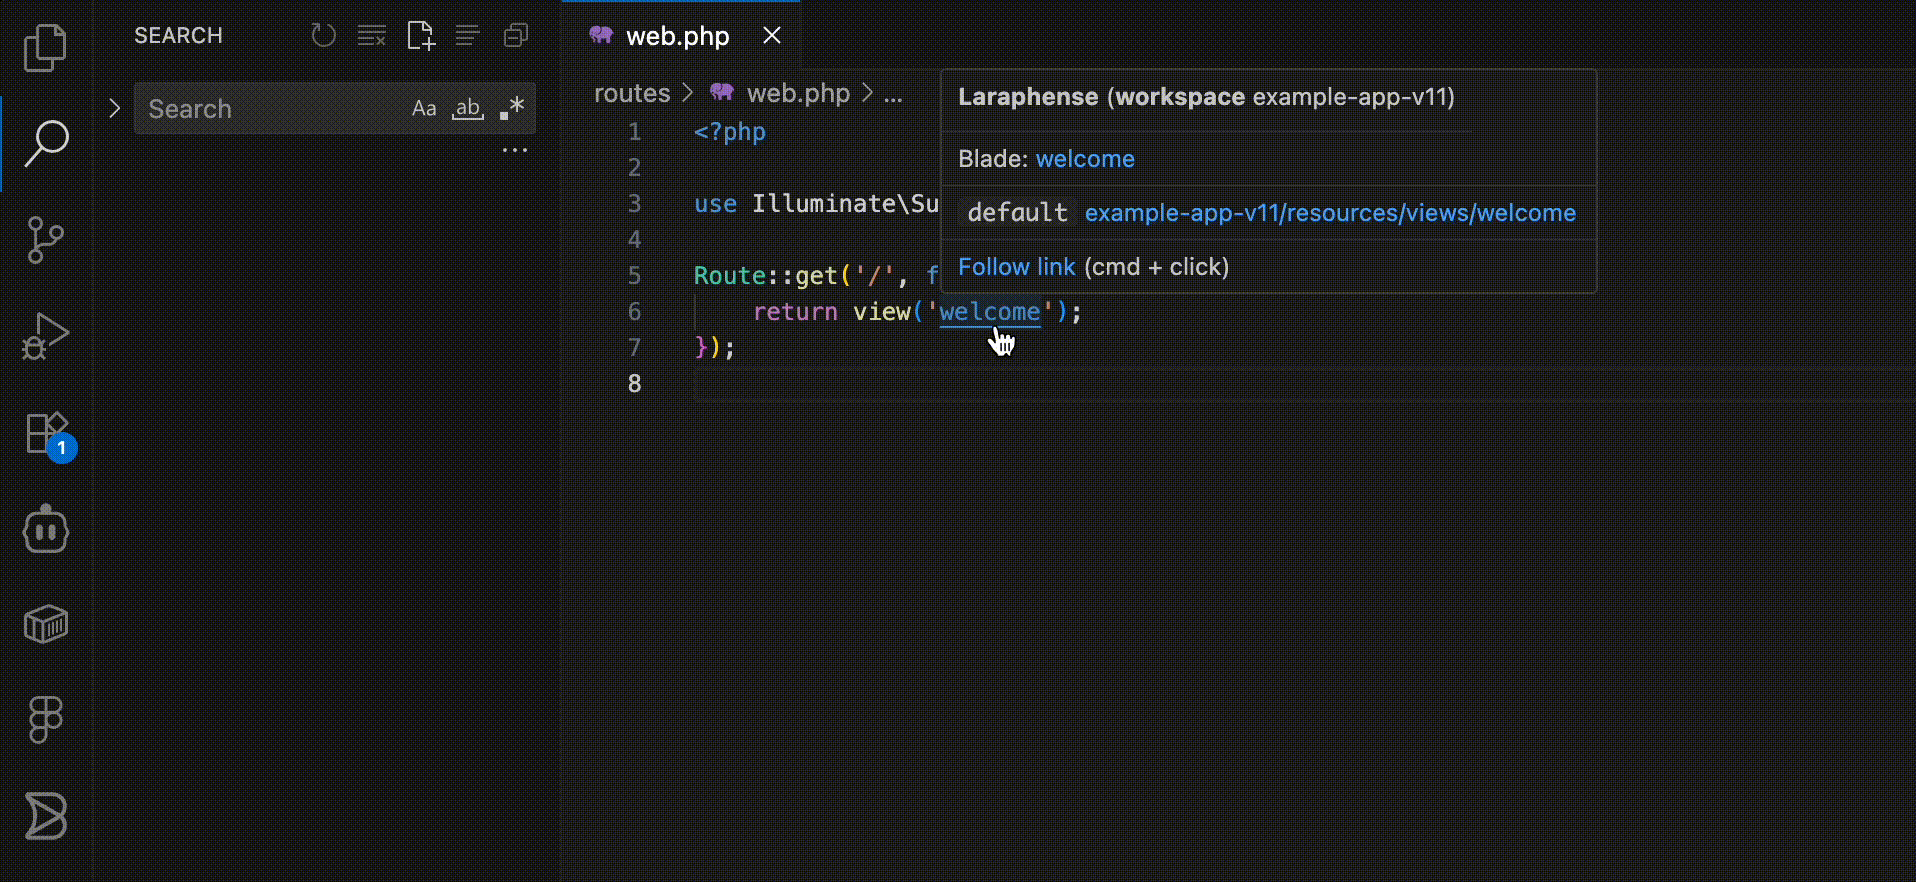Screen dimensions: 1916x882
Task: Collapse all search results icon
Action: click(516, 36)
